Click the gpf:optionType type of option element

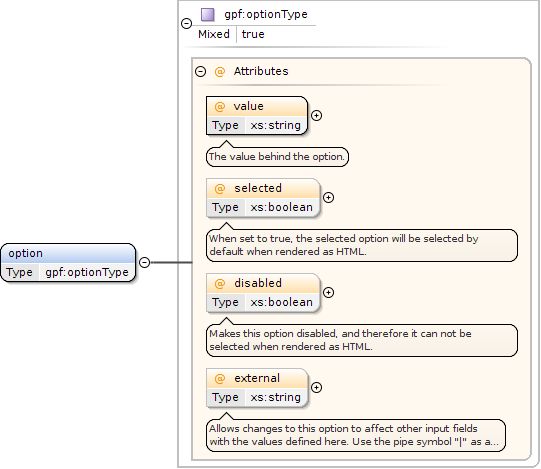tap(87, 272)
